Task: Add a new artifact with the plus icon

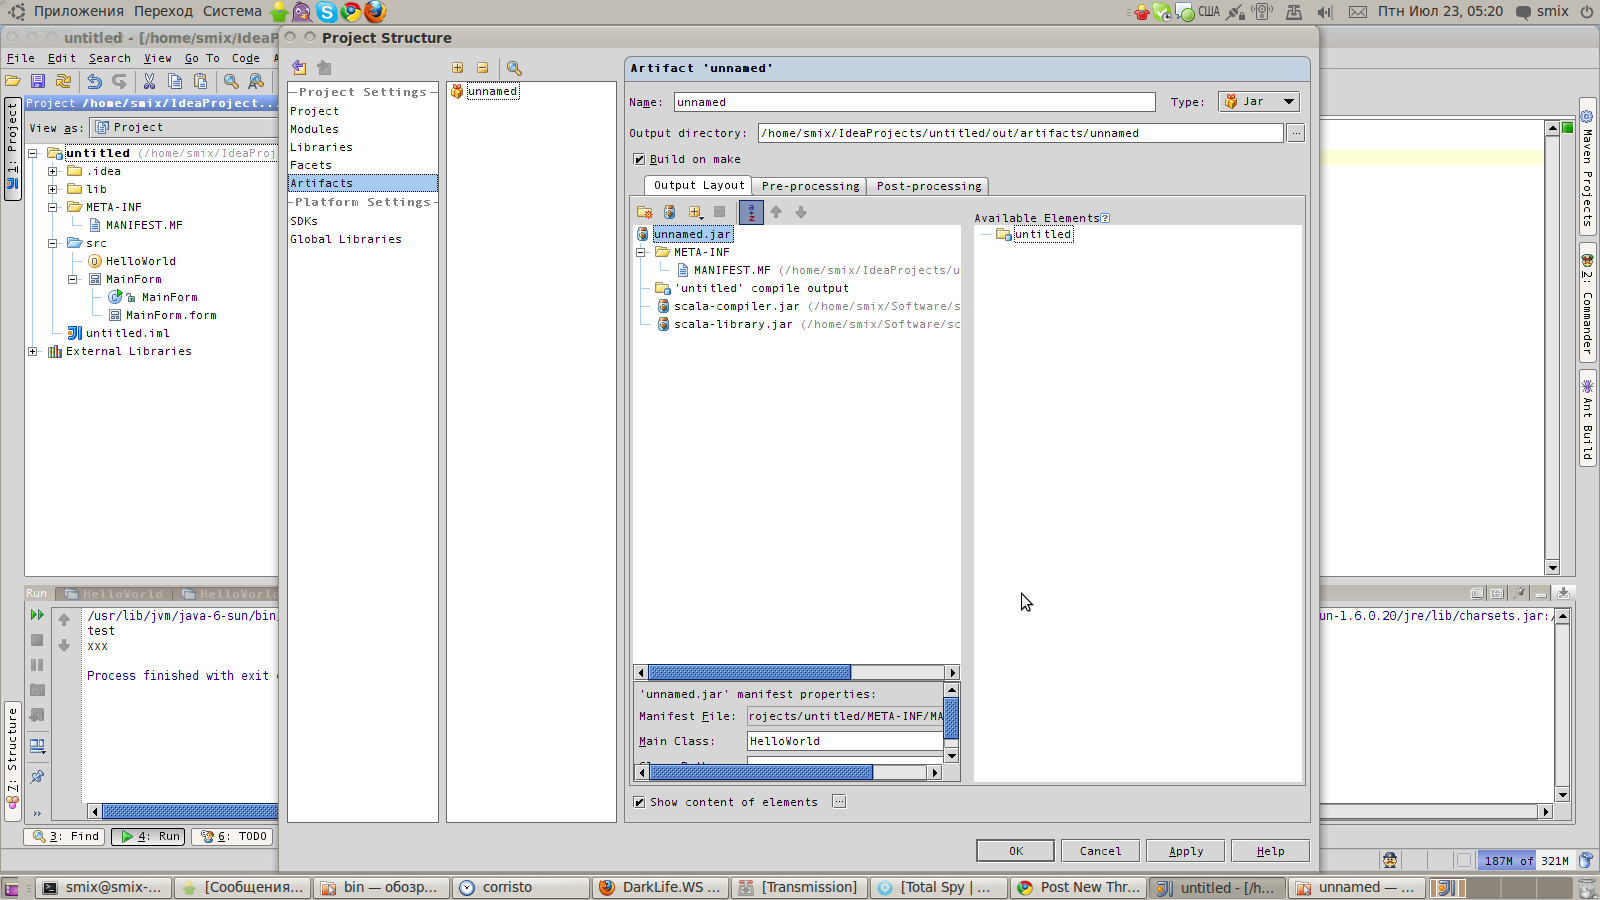Action: [x=458, y=67]
